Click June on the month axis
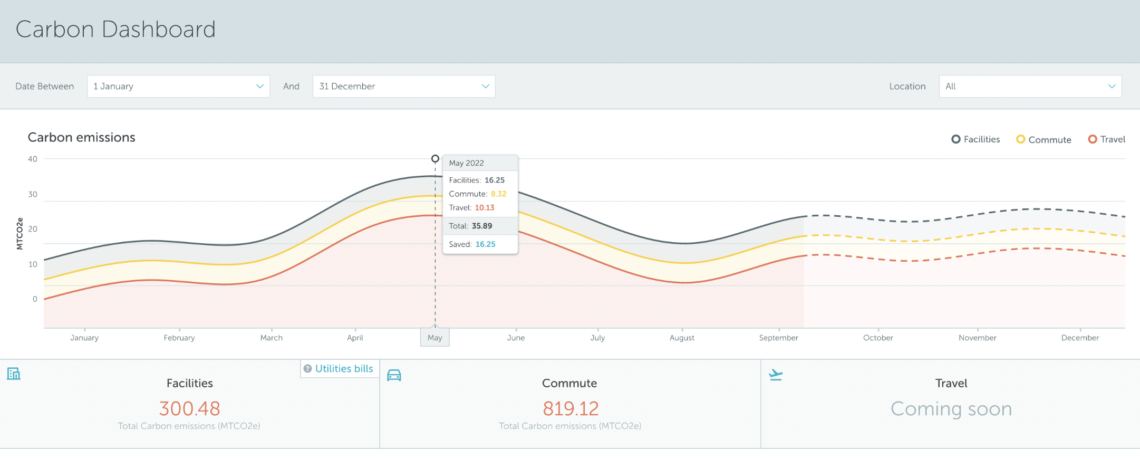The height and width of the screenshot is (458, 1140). coord(515,338)
